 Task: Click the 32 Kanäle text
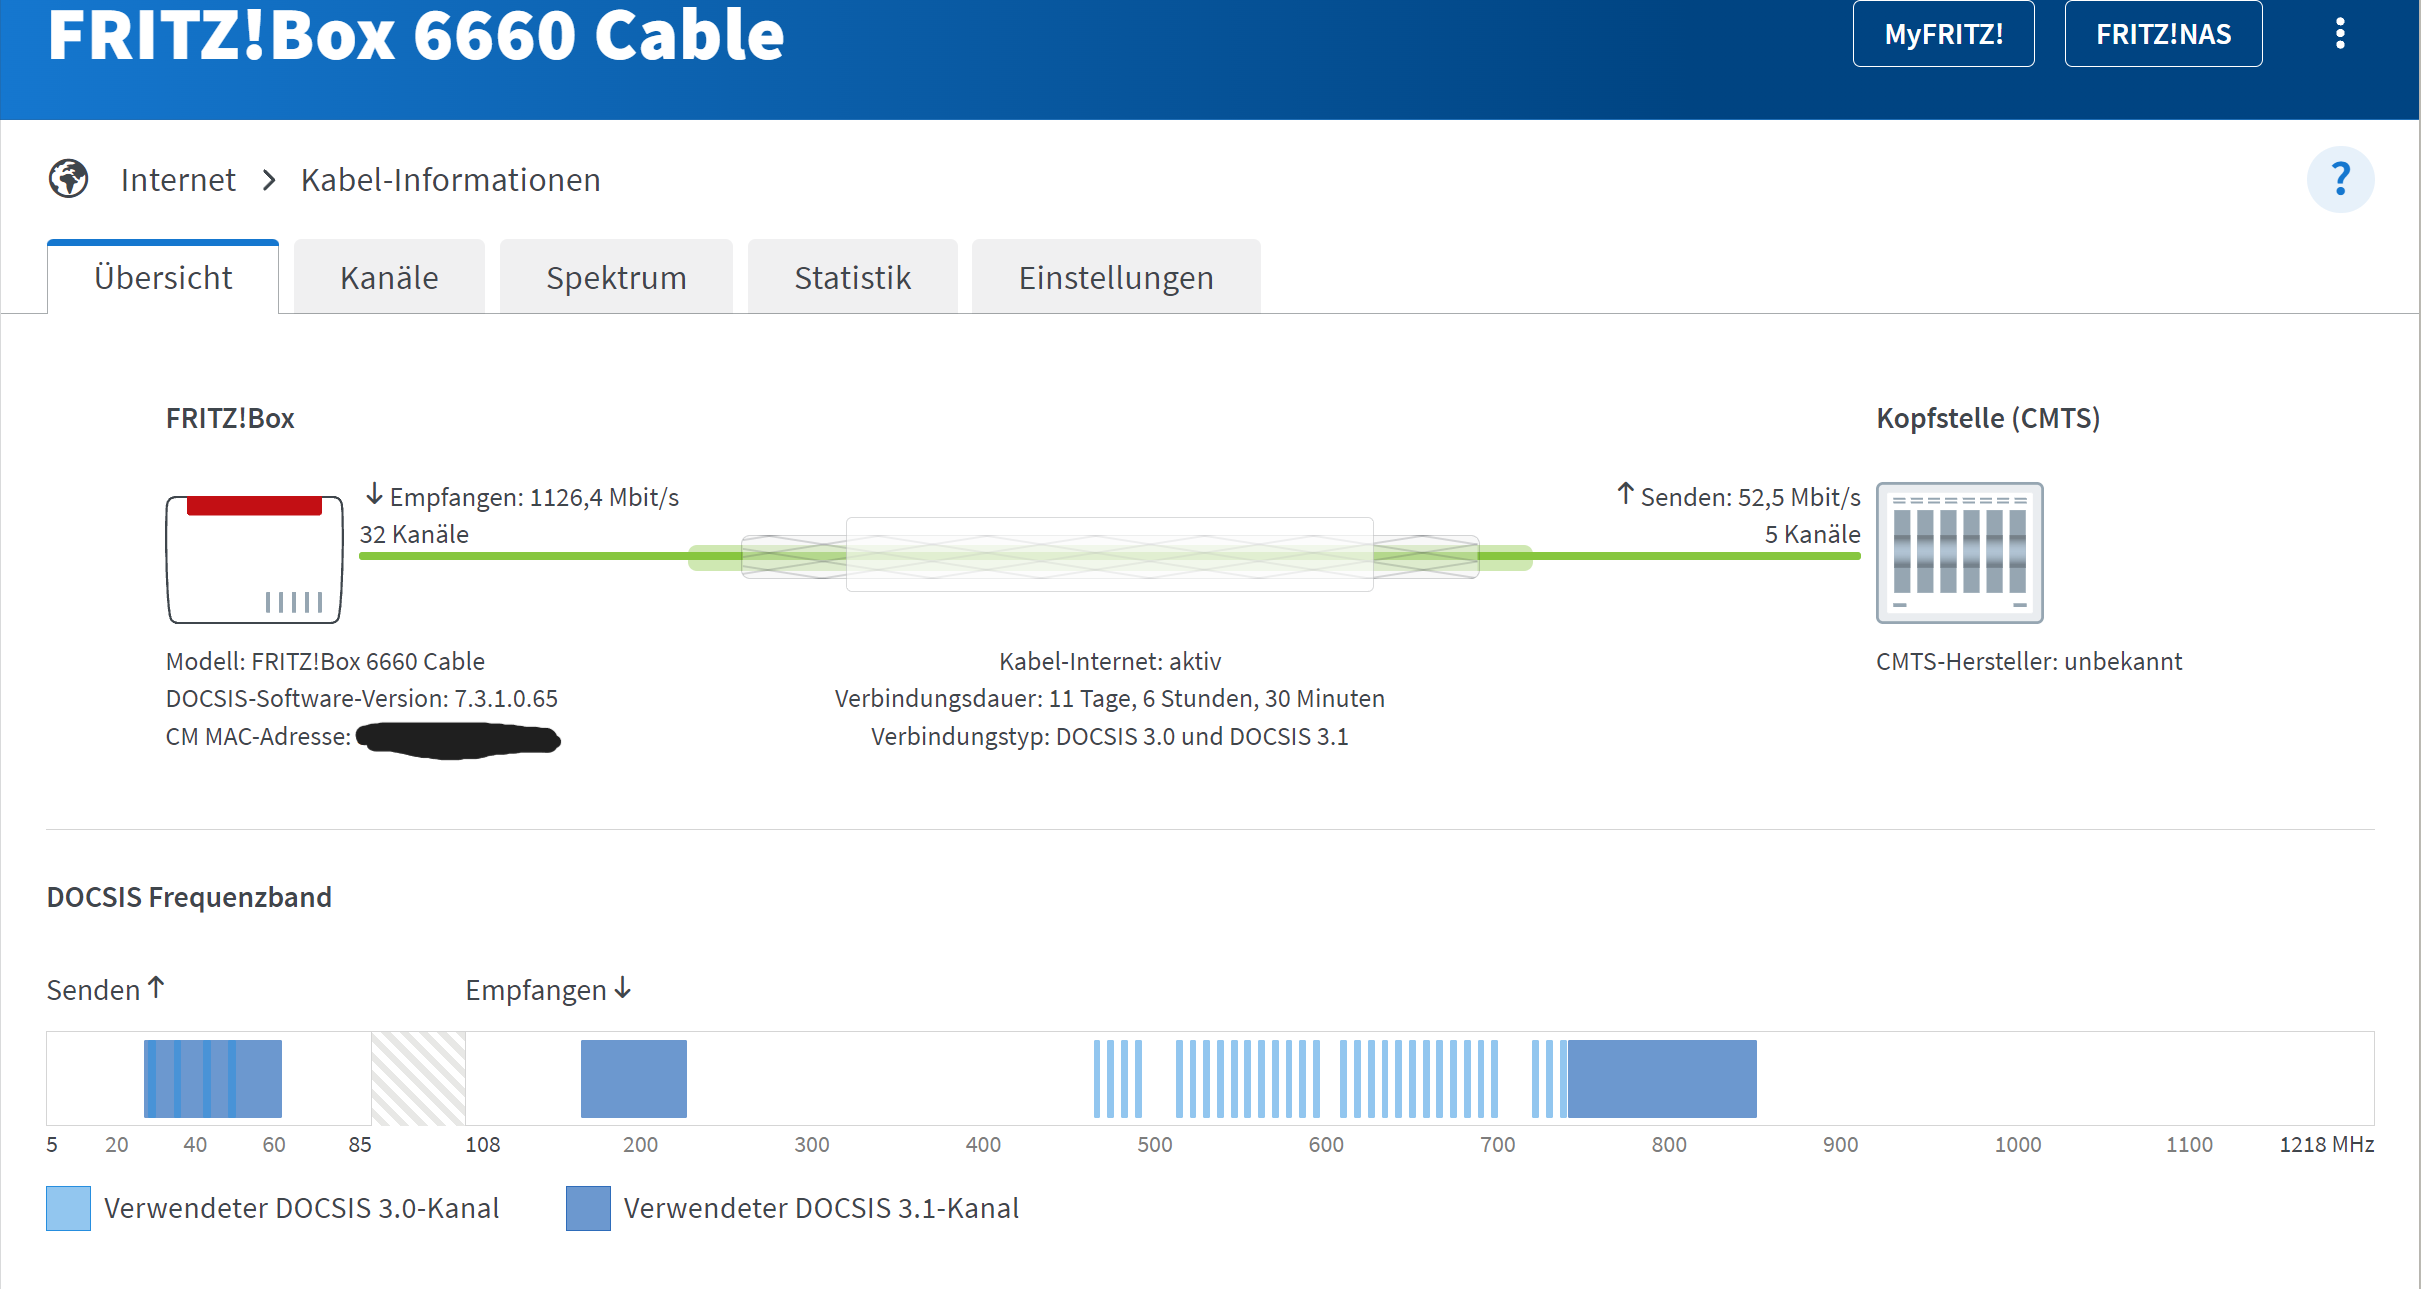414,534
